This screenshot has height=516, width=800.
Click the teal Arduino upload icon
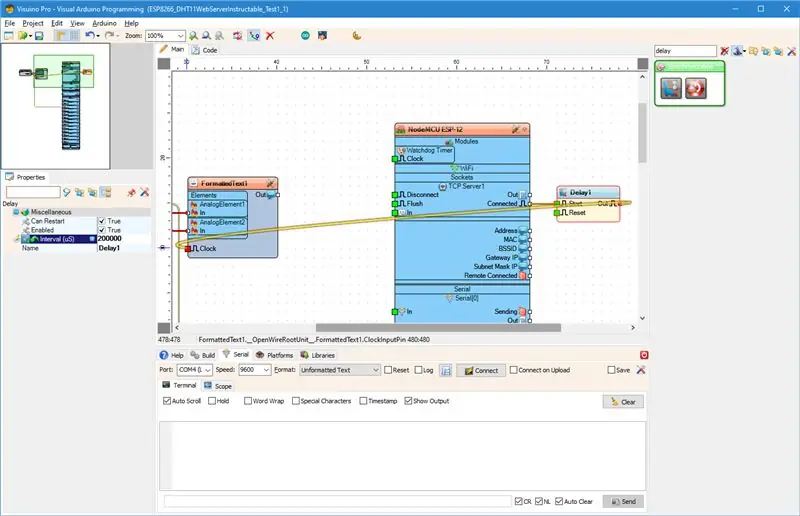click(x=305, y=36)
